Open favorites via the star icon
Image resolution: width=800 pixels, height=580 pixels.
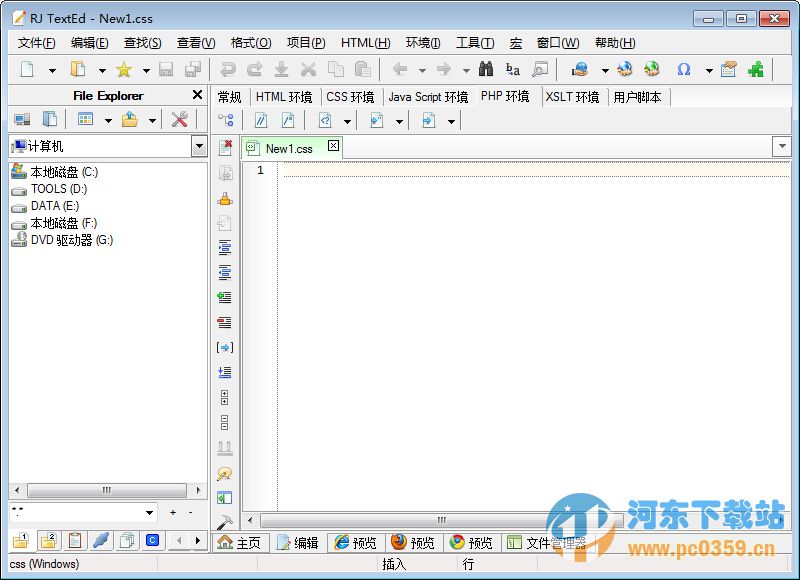(124, 69)
